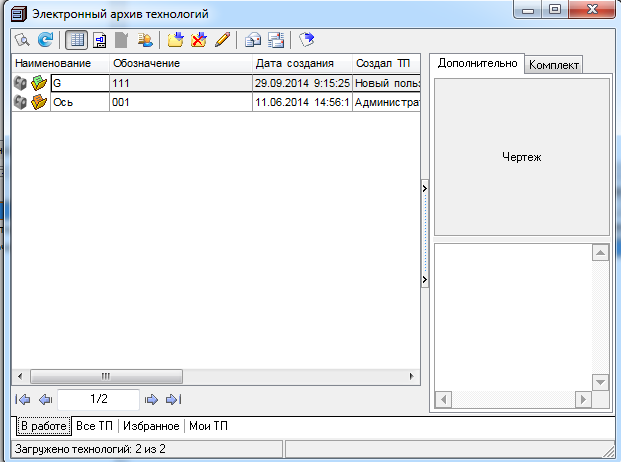
Task: Click the application icon in title bar
Action: click(19, 14)
